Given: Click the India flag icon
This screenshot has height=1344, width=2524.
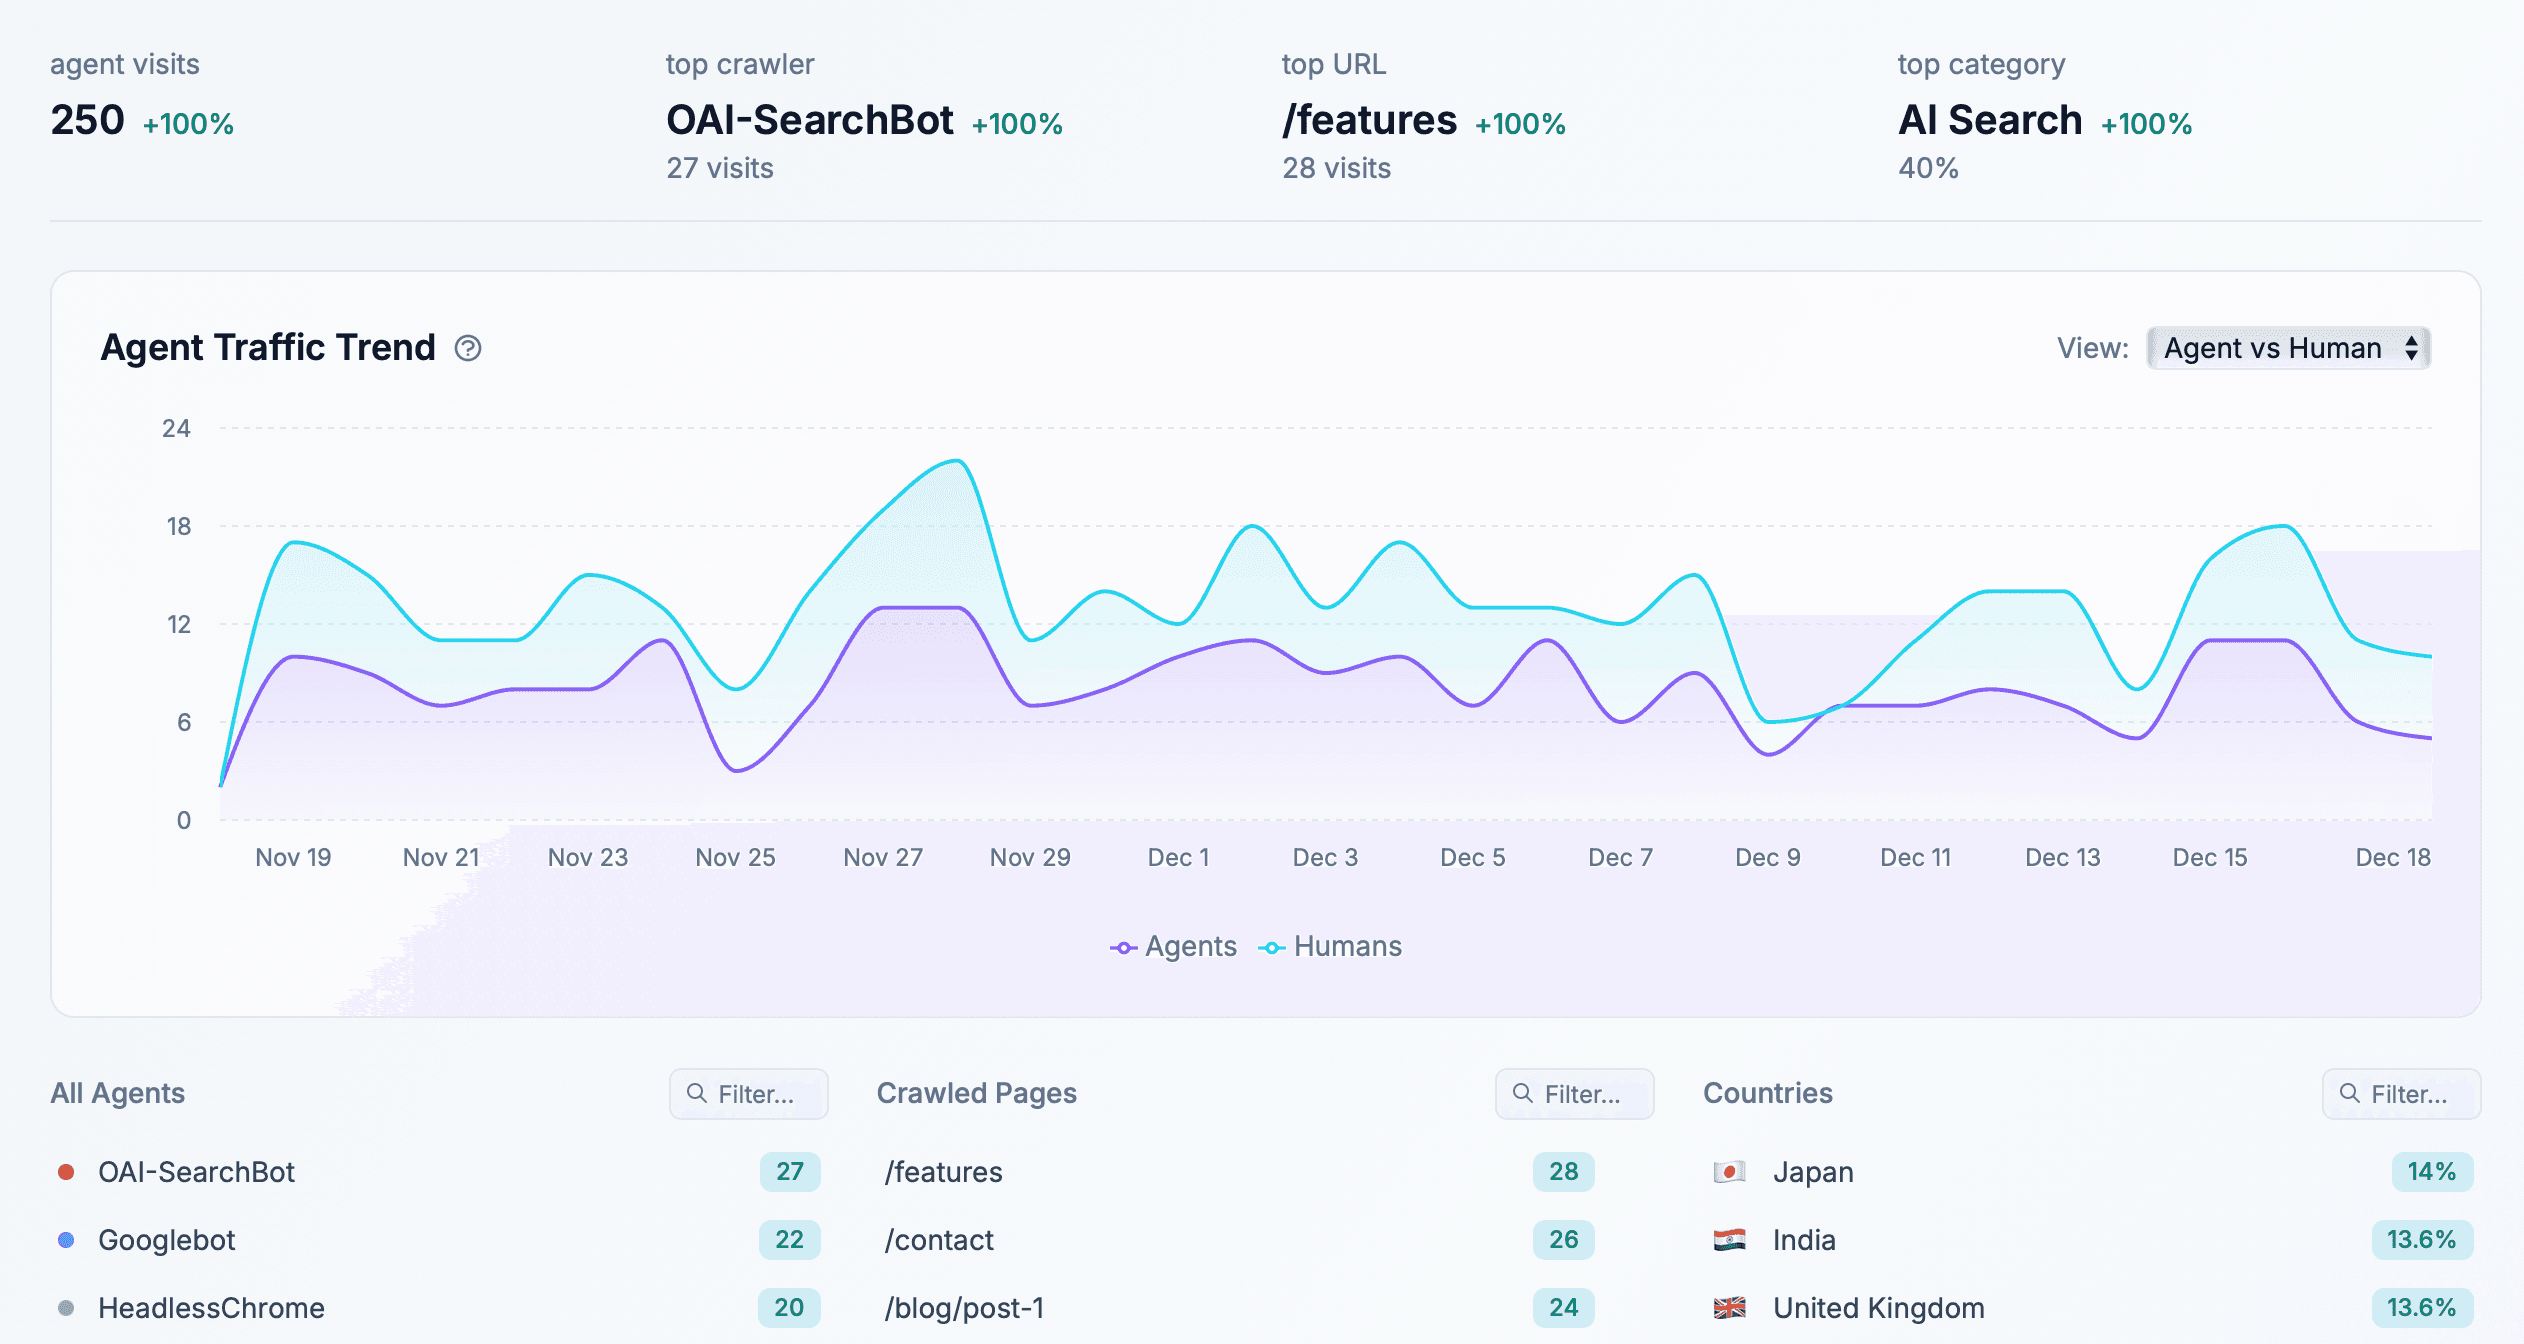Looking at the screenshot, I should 1729,1239.
